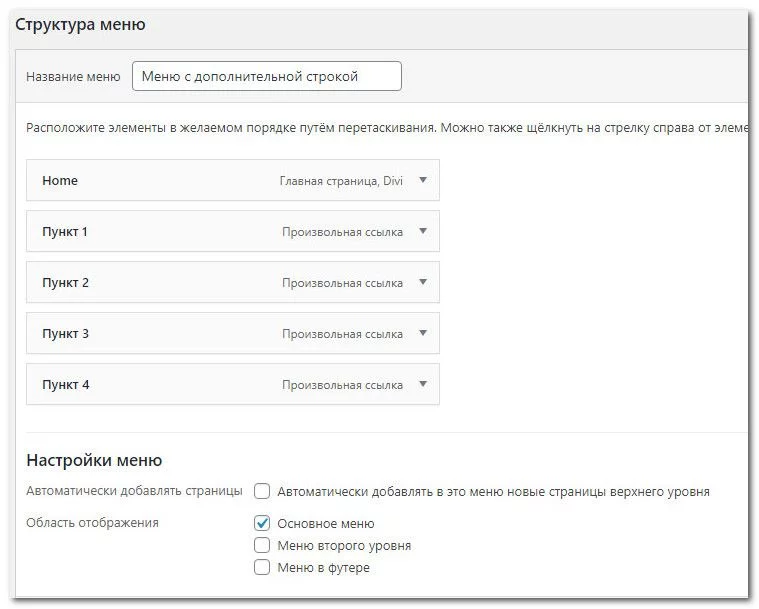This screenshot has height=609, width=759.
Task: Toggle the Пункт 4 disclosure triangle
Action: click(423, 385)
